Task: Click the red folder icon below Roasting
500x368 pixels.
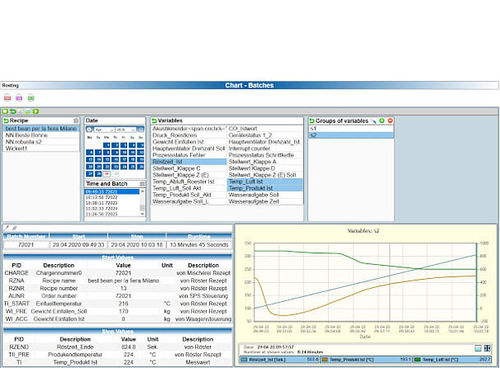Action: pyautogui.click(x=7, y=98)
